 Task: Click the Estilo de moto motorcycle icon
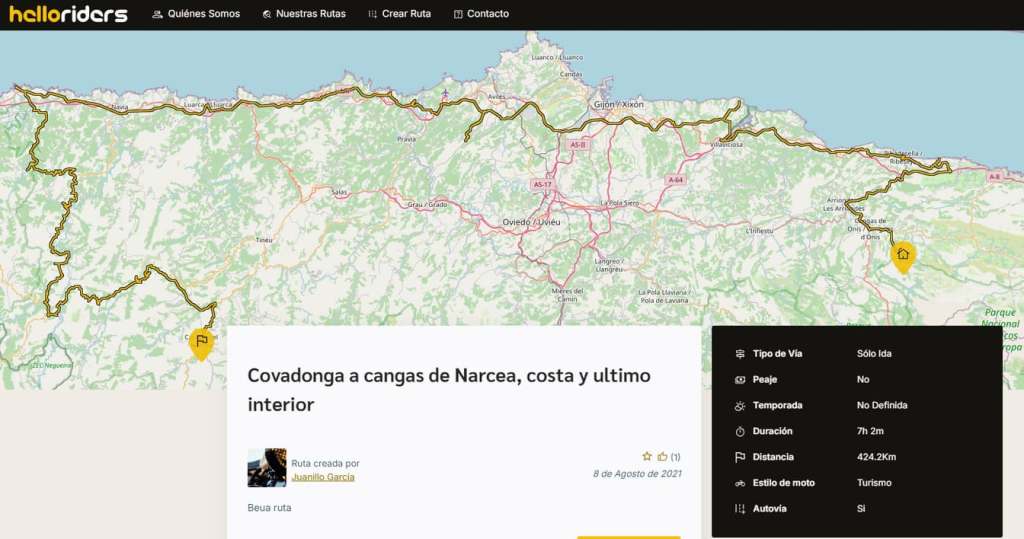(x=740, y=483)
